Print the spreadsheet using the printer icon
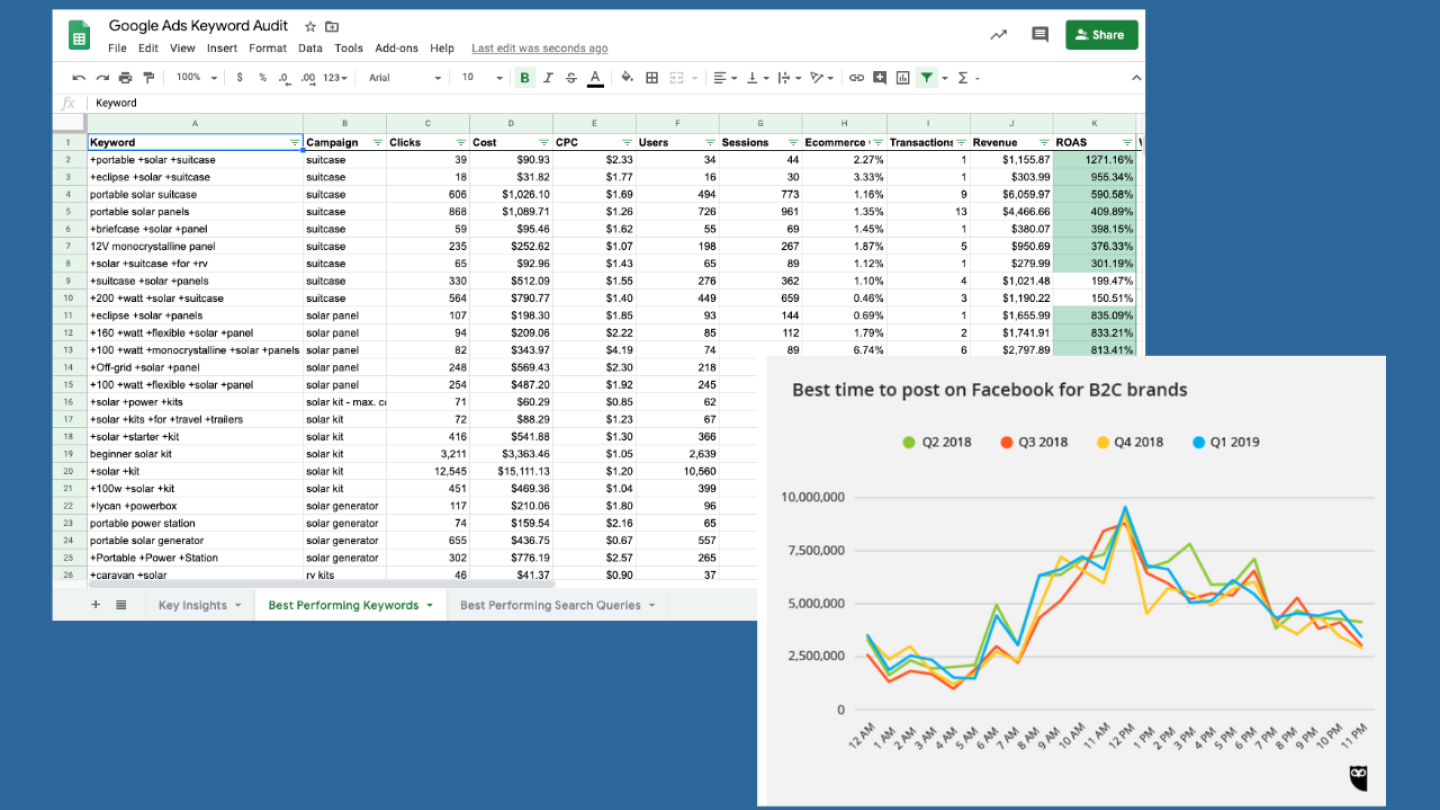This screenshot has width=1440, height=810. click(x=125, y=78)
